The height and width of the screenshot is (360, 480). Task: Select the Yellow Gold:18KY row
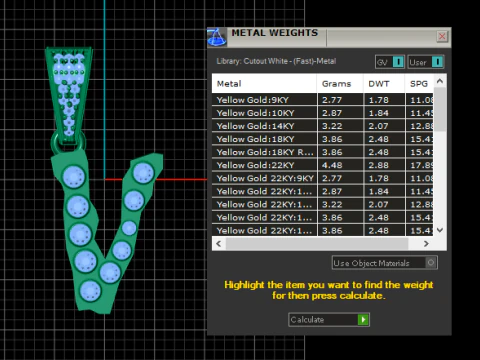click(323, 139)
